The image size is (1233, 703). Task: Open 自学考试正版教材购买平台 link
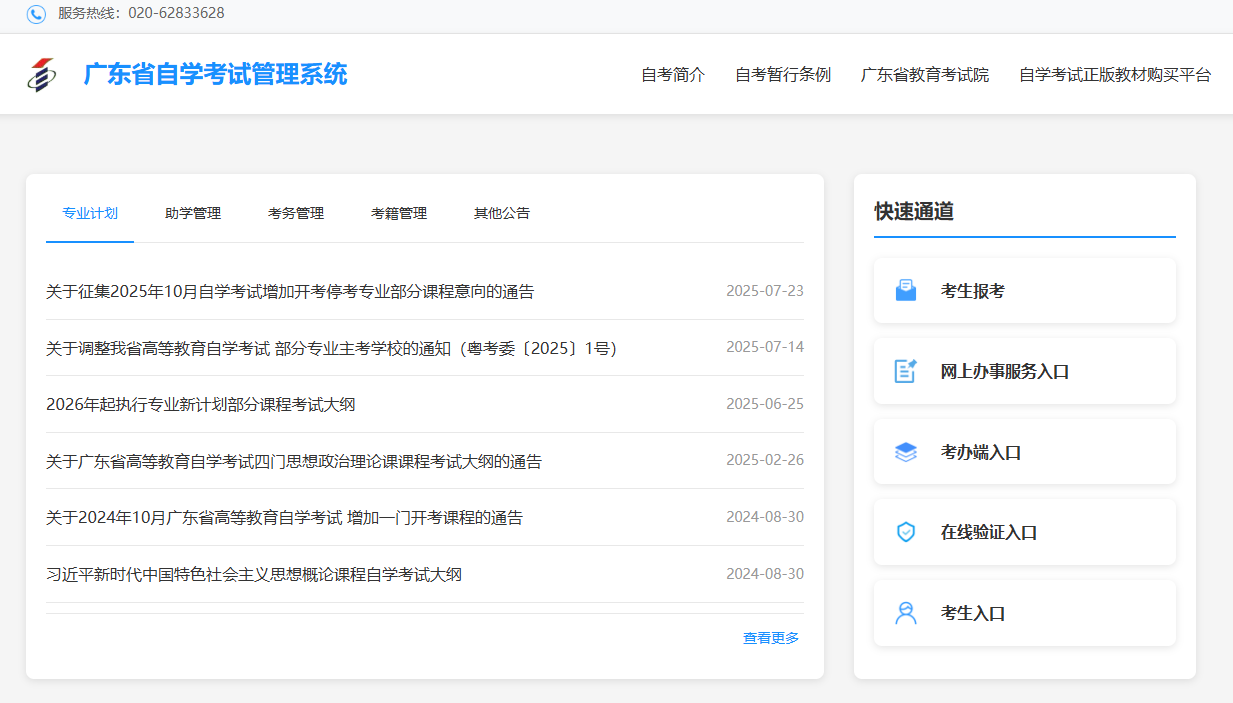[x=1115, y=75]
